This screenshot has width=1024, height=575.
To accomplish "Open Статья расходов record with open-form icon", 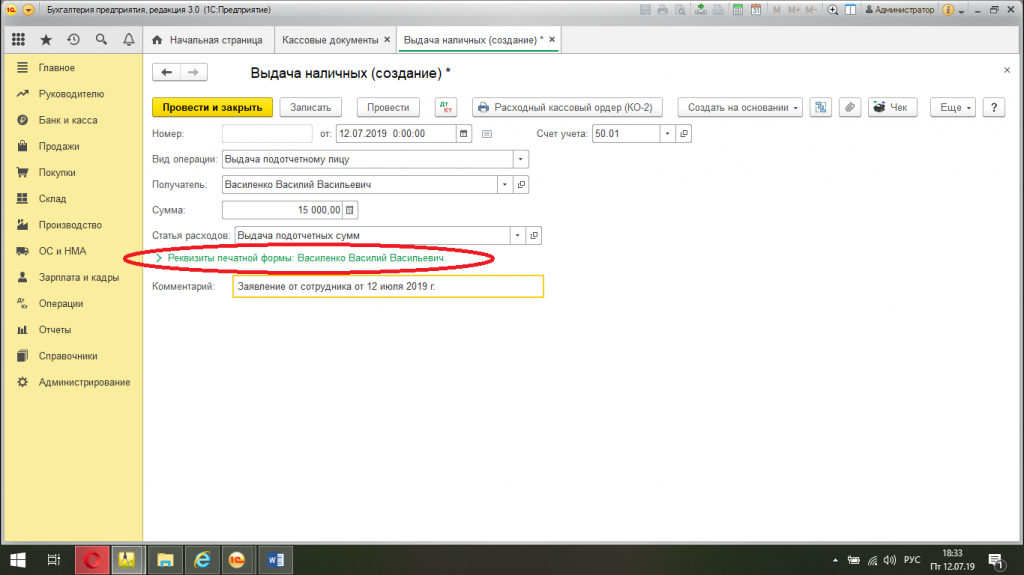I will pyautogui.click(x=534, y=235).
